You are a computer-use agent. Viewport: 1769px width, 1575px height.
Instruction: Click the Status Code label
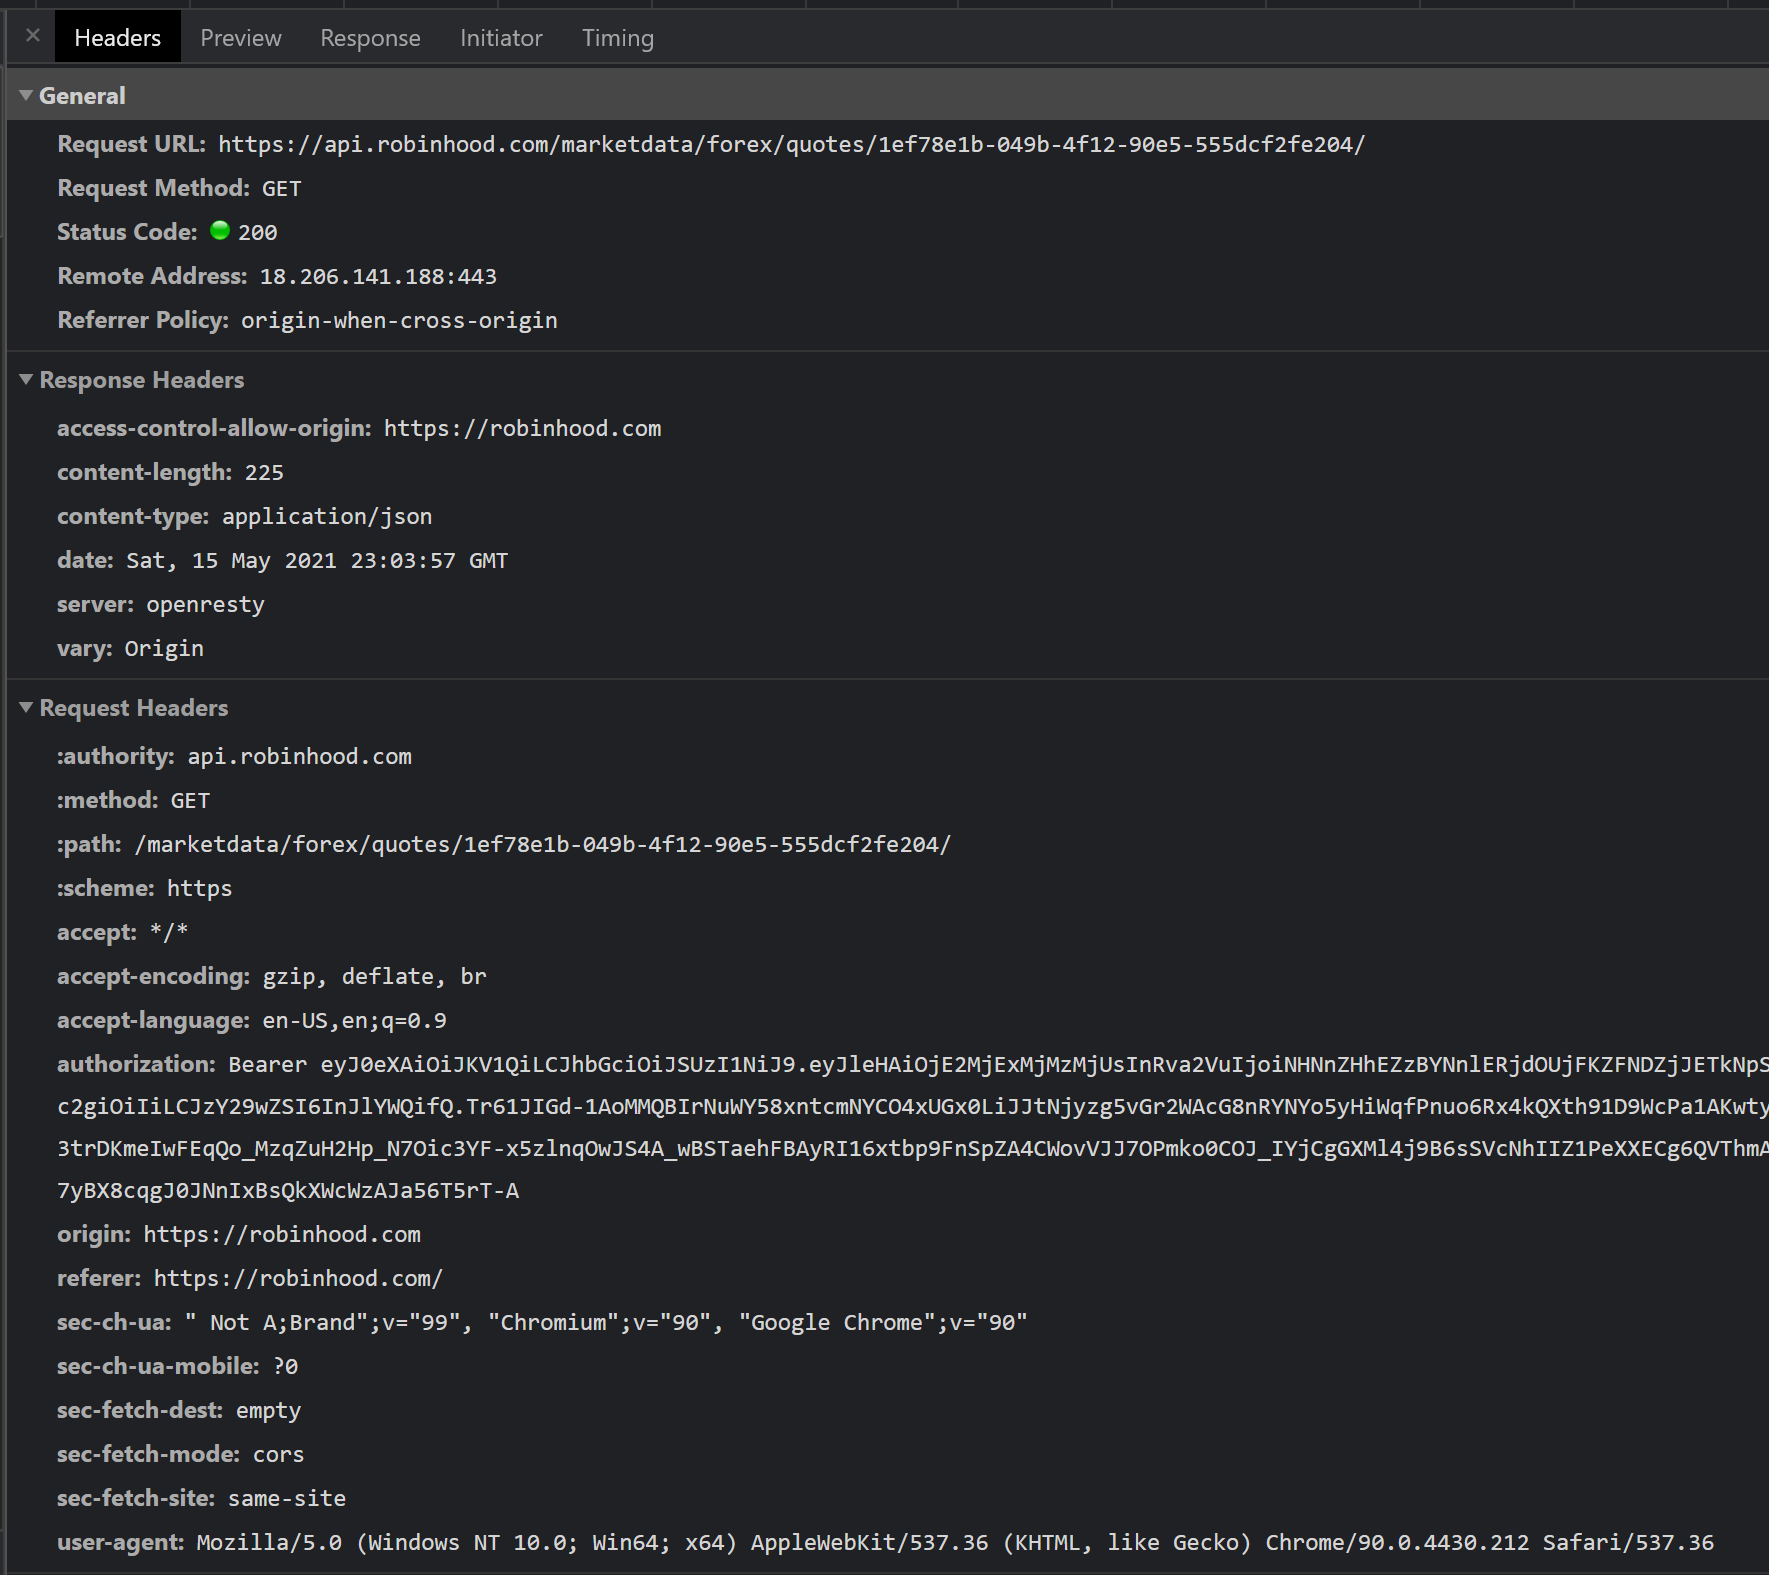[x=127, y=232]
